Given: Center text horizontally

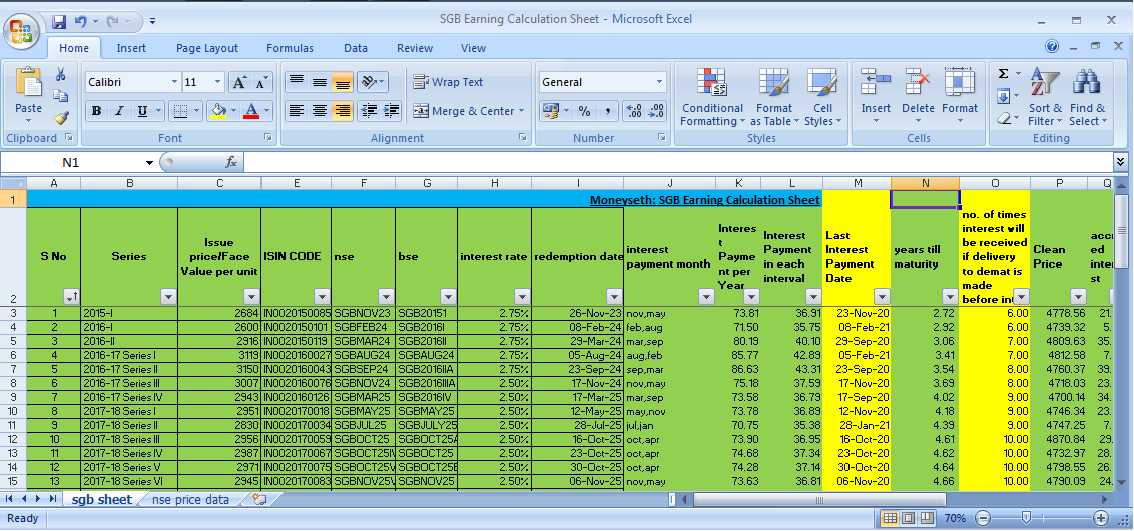Looking at the screenshot, I should (319, 111).
